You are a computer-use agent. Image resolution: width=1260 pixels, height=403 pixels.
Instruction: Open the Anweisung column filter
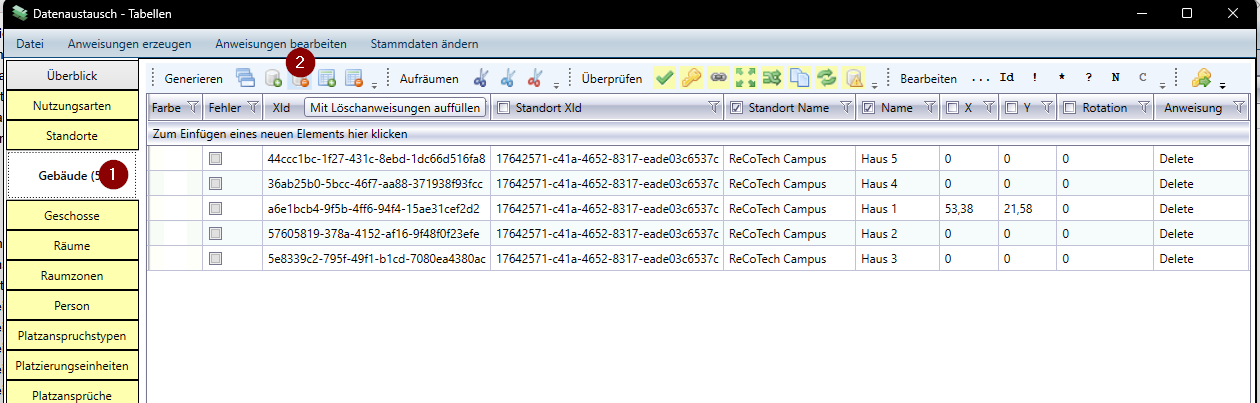click(1239, 108)
